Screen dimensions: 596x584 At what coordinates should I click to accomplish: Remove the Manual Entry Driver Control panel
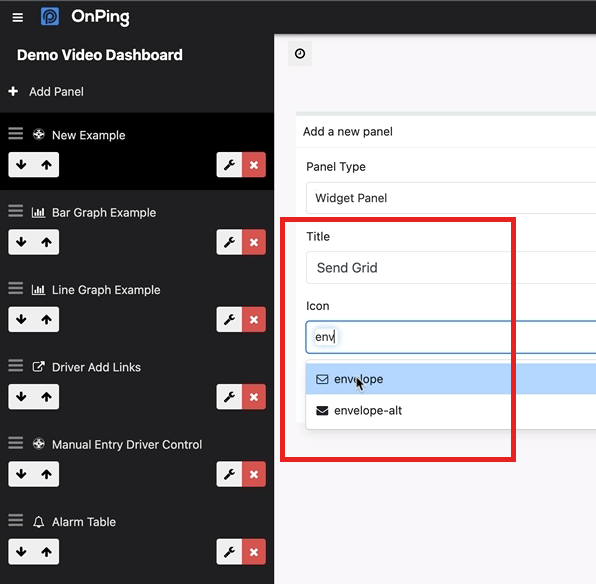[254, 474]
